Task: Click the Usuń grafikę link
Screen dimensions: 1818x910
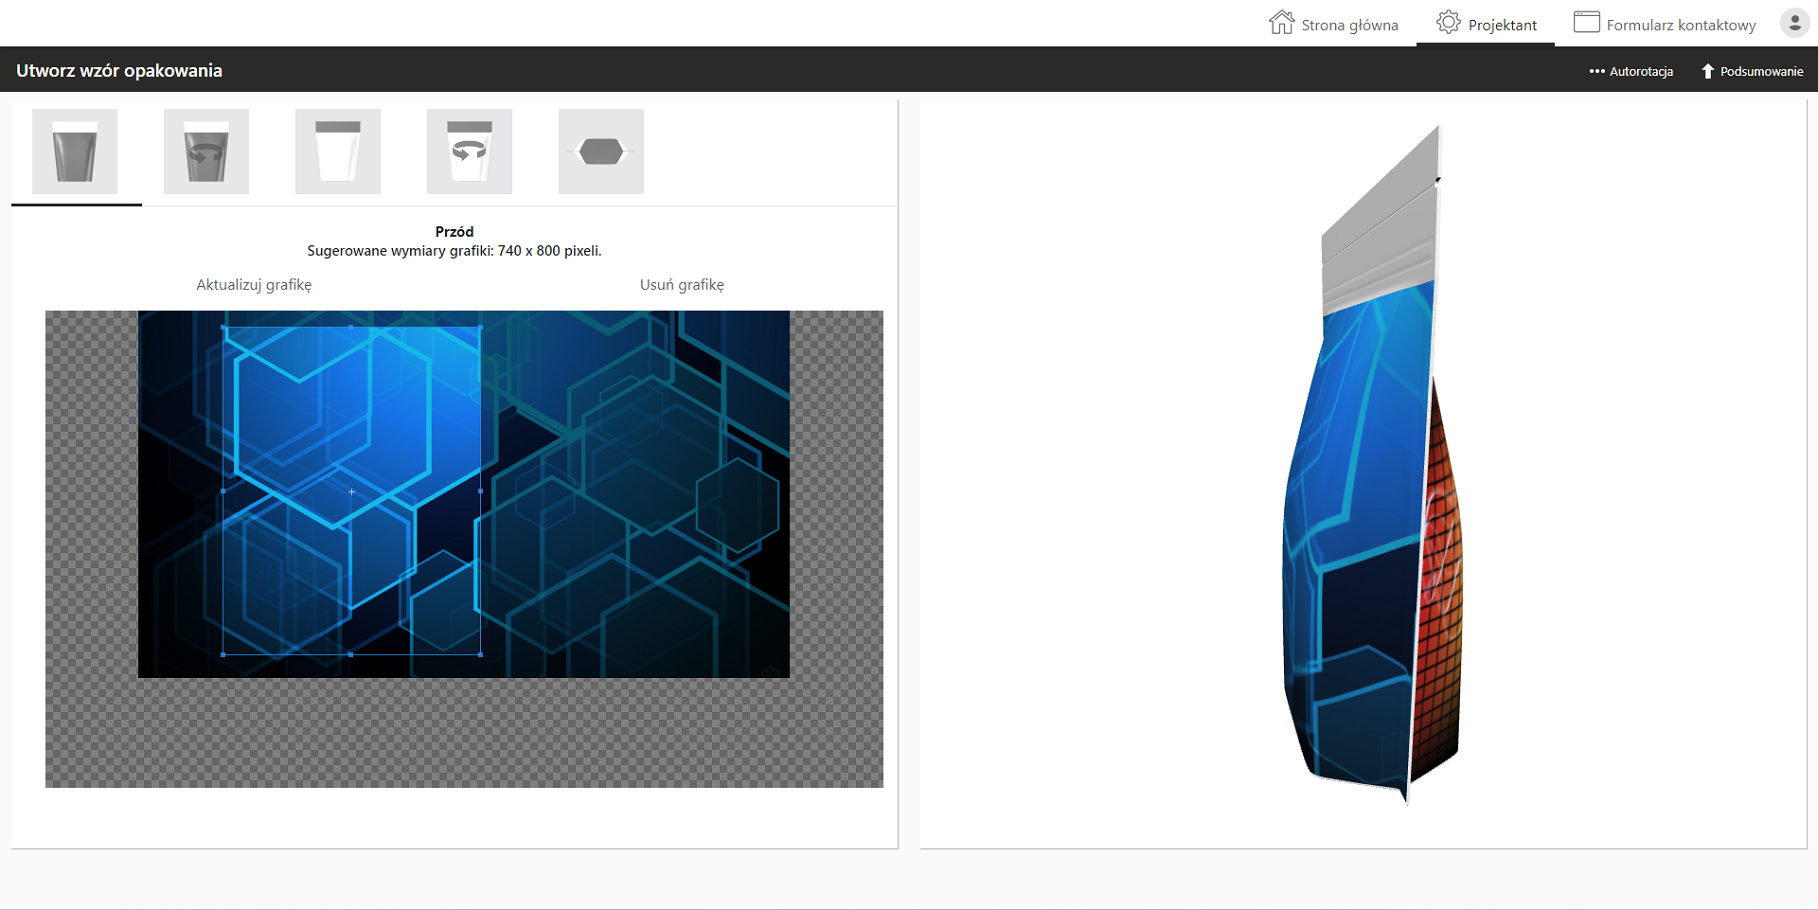Action: (682, 285)
